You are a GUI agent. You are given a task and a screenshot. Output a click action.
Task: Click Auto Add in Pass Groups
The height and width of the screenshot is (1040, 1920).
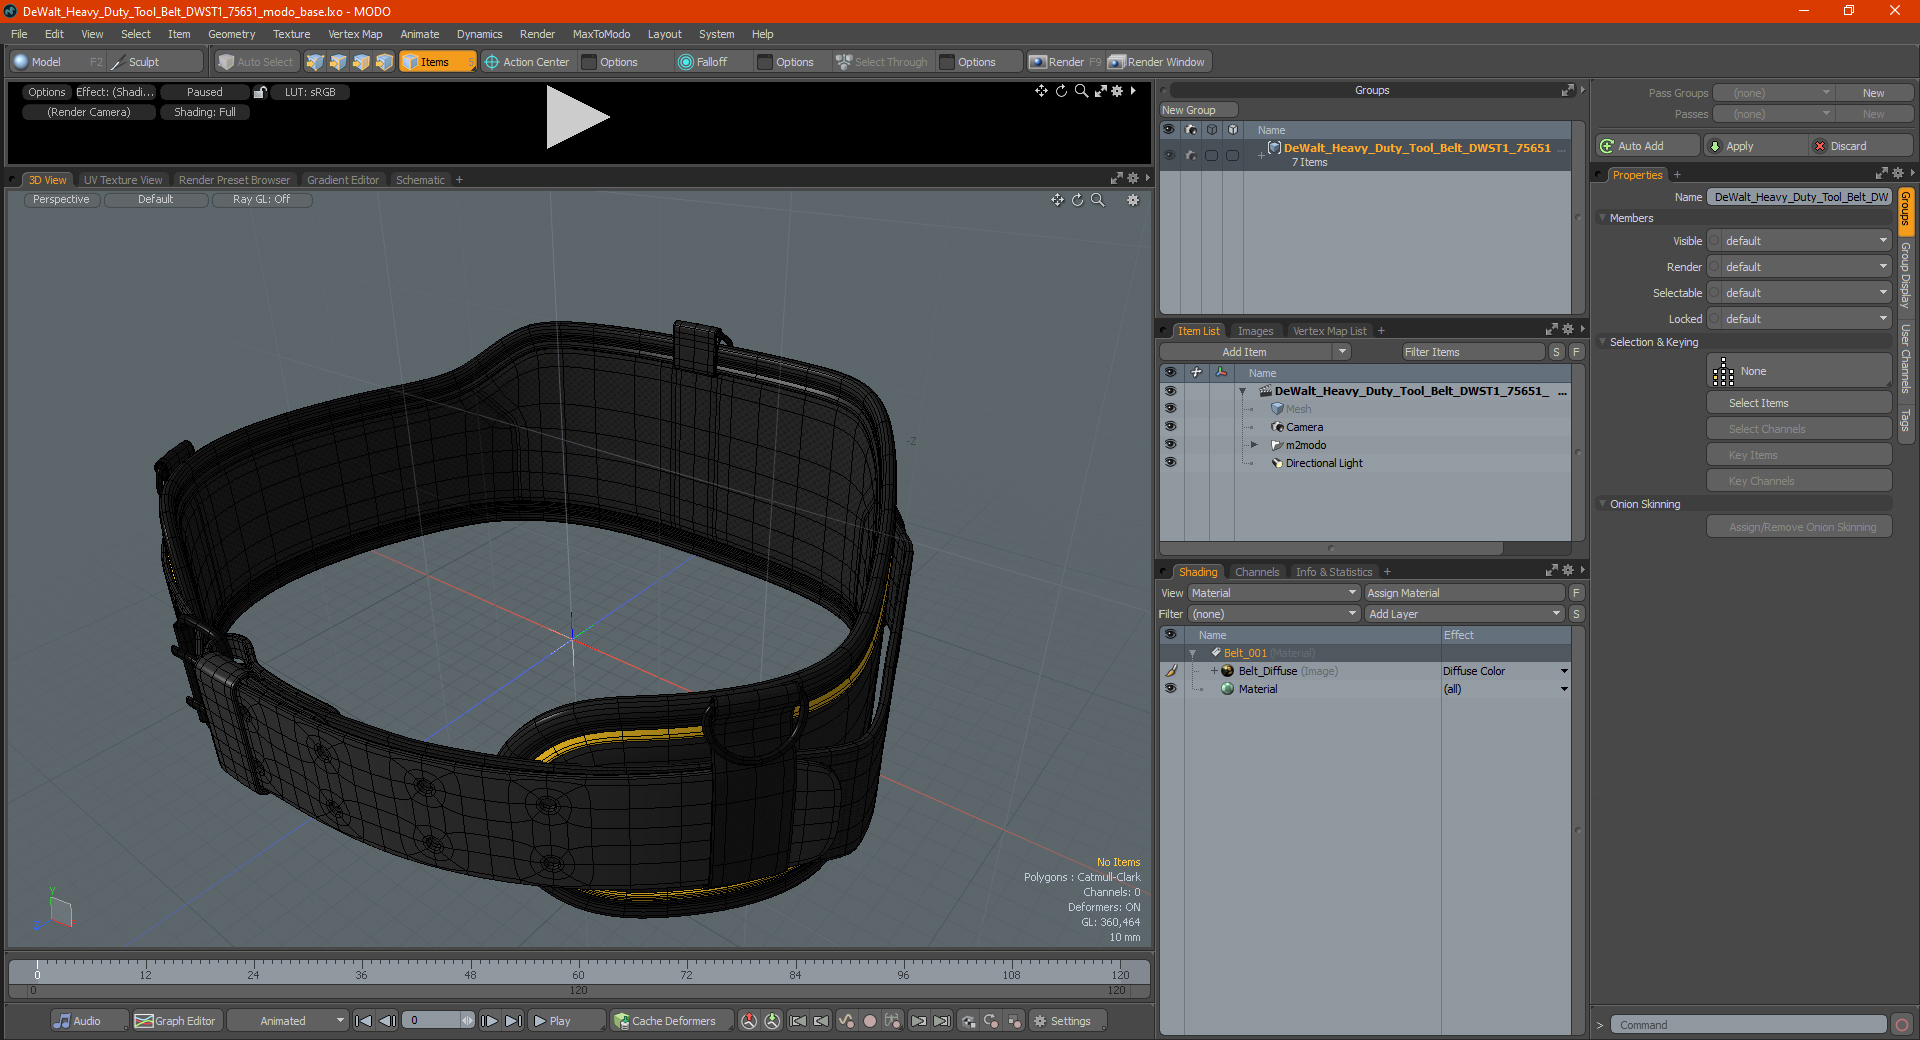click(x=1647, y=146)
